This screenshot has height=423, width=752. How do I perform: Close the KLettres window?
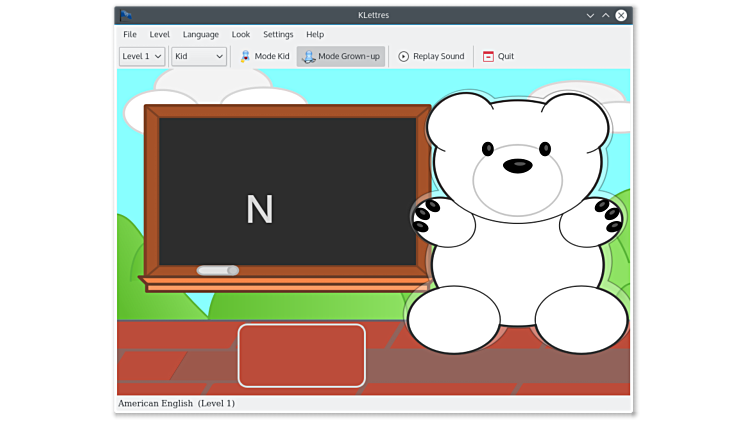621,15
